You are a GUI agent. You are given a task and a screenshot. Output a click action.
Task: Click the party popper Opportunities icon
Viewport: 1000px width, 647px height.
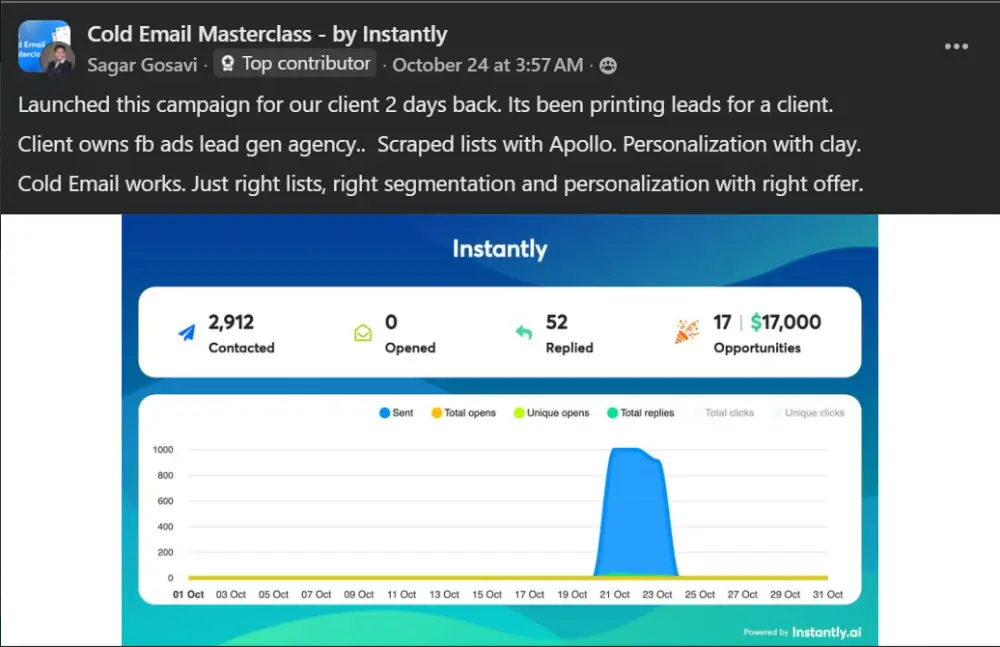click(686, 333)
